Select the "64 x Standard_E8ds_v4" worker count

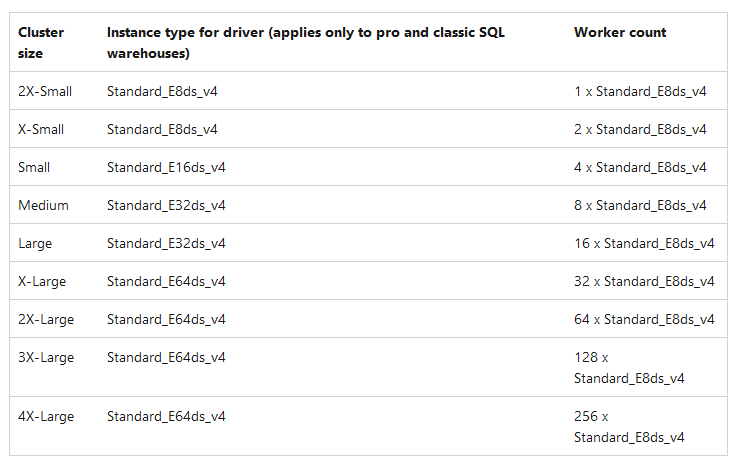[644, 319]
